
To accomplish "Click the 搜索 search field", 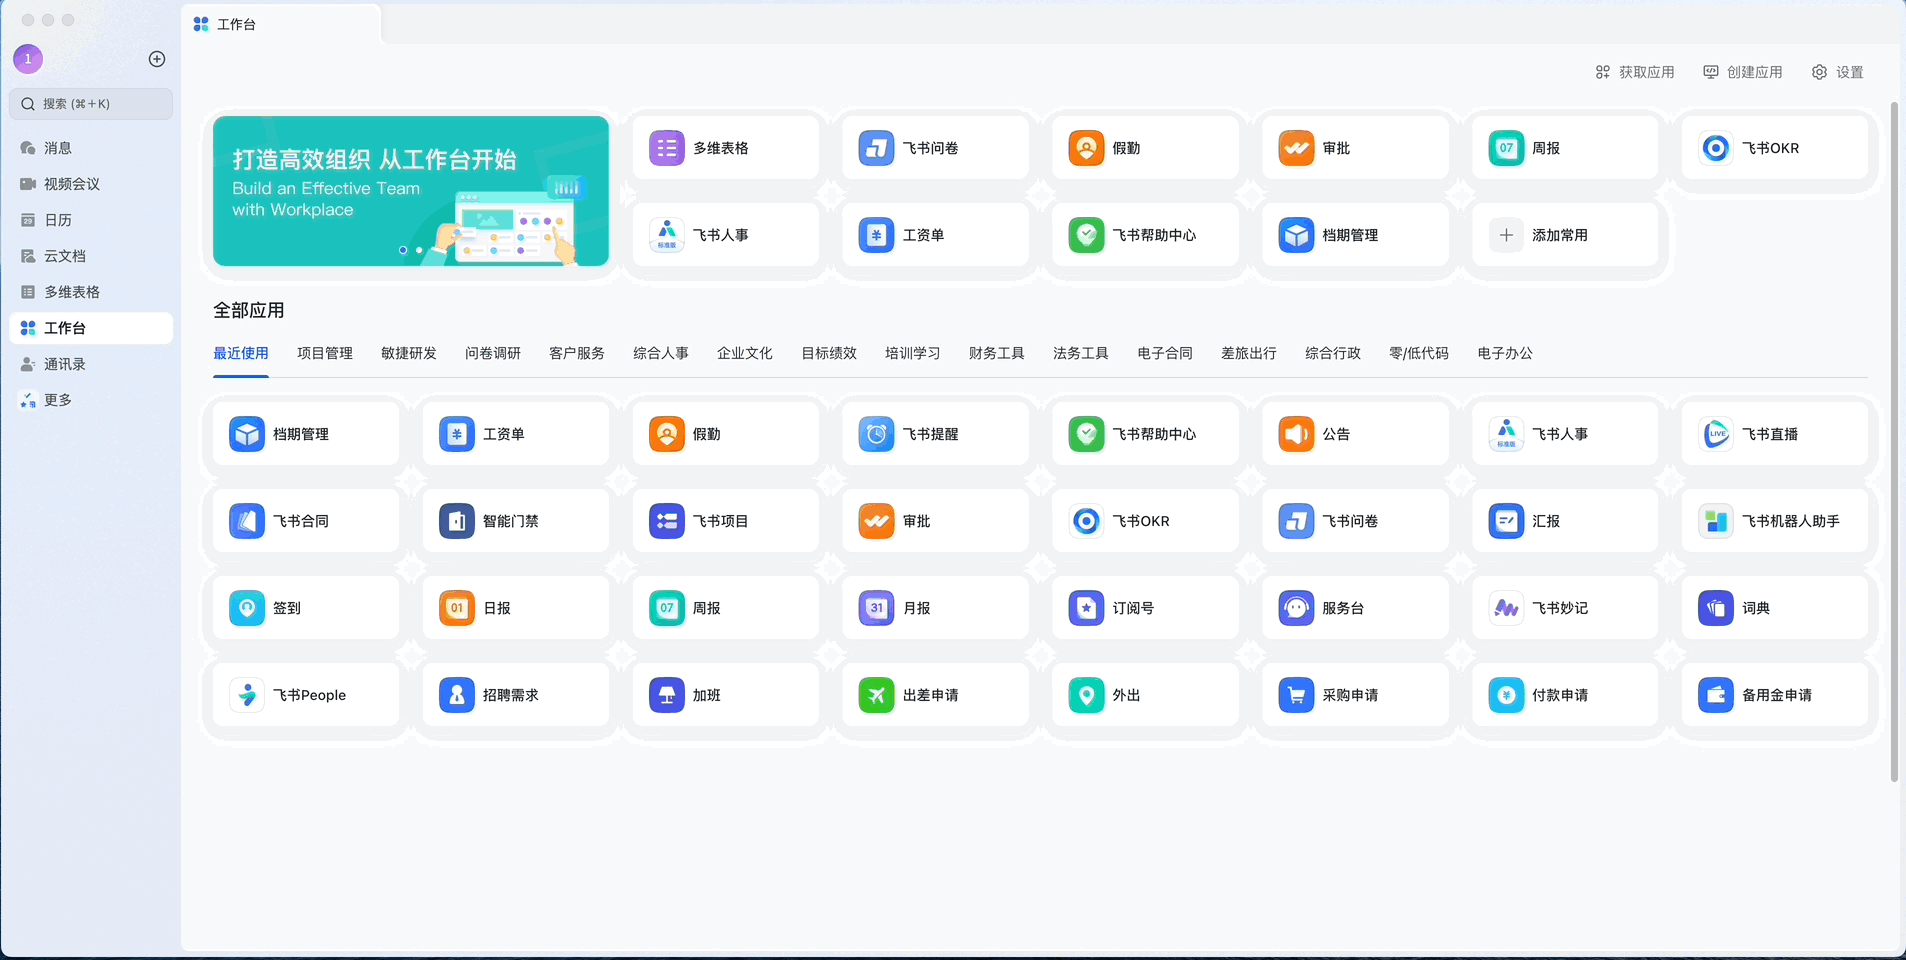I will (91, 104).
